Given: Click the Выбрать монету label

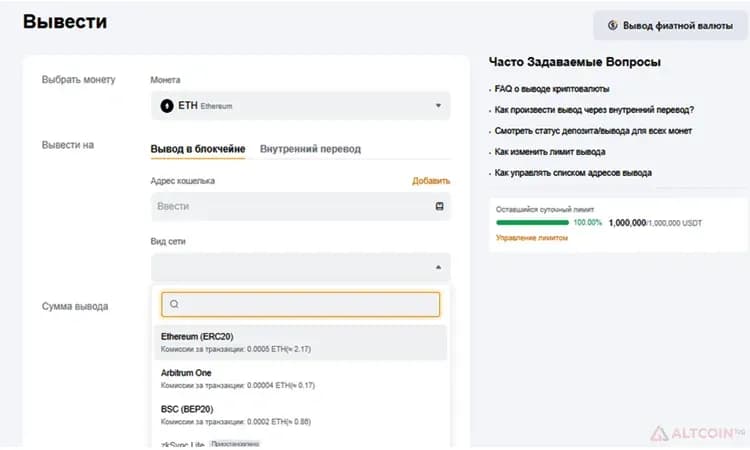Looking at the screenshot, I should click(78, 80).
